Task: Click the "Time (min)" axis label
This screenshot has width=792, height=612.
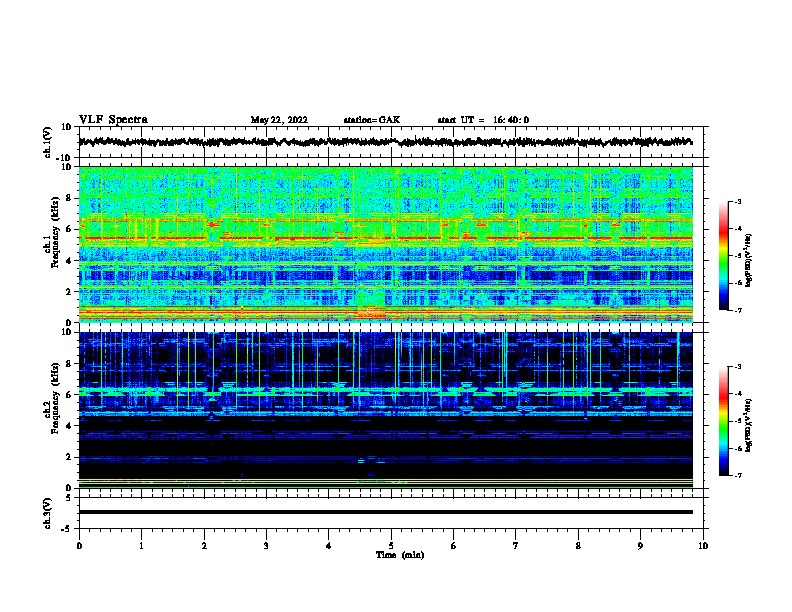Action: pos(400,555)
